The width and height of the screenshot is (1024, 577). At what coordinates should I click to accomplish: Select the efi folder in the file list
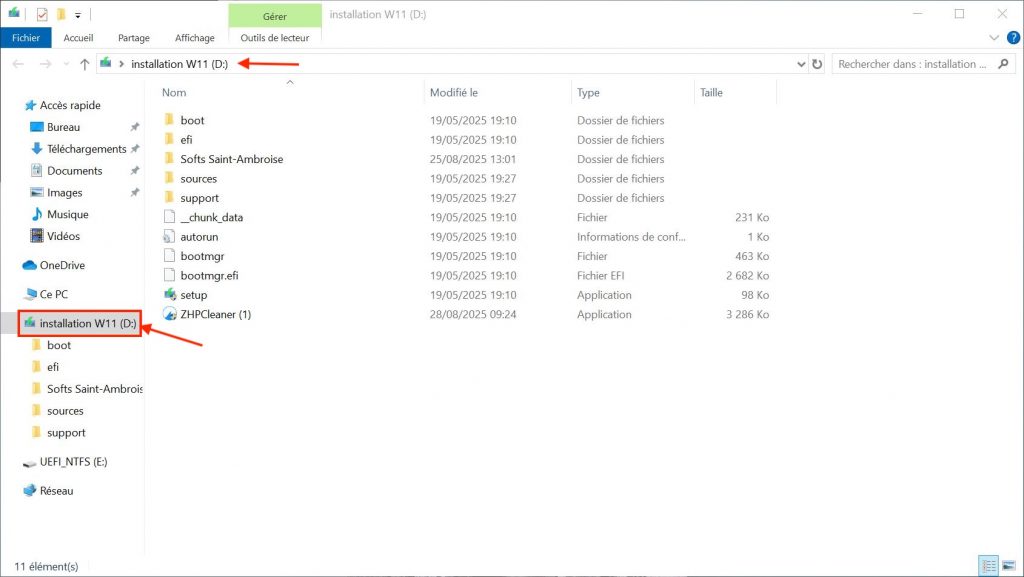pos(186,140)
